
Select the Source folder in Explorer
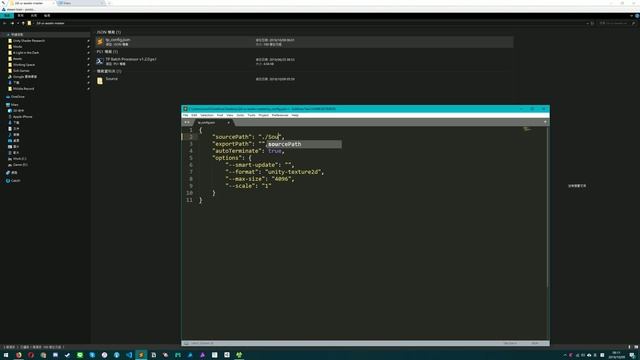[x=304, y=80]
